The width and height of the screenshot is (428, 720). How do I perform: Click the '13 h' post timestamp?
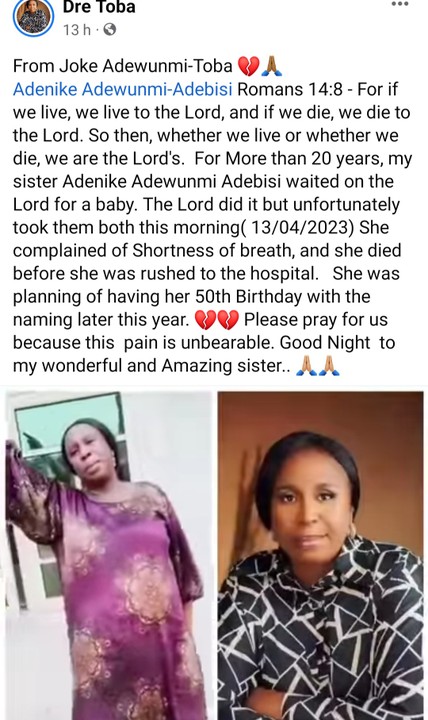[77, 30]
